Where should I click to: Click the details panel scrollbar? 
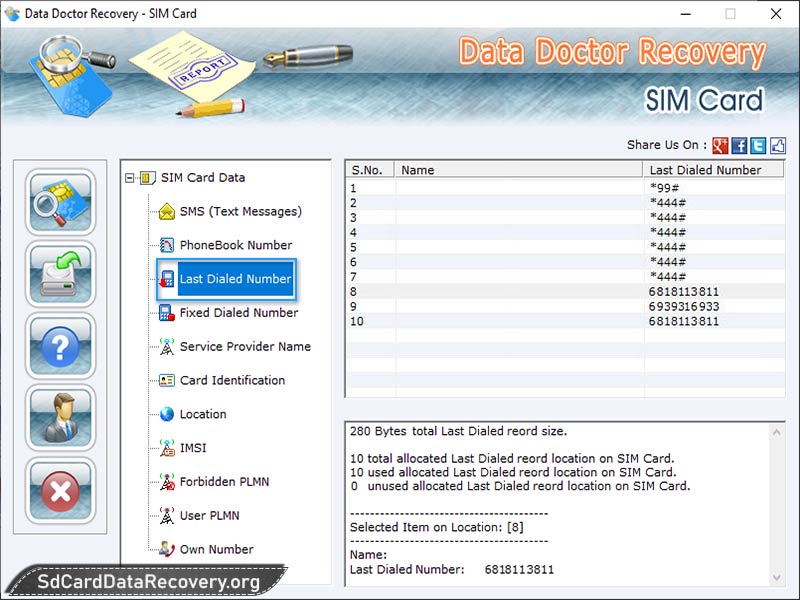[x=776, y=500]
